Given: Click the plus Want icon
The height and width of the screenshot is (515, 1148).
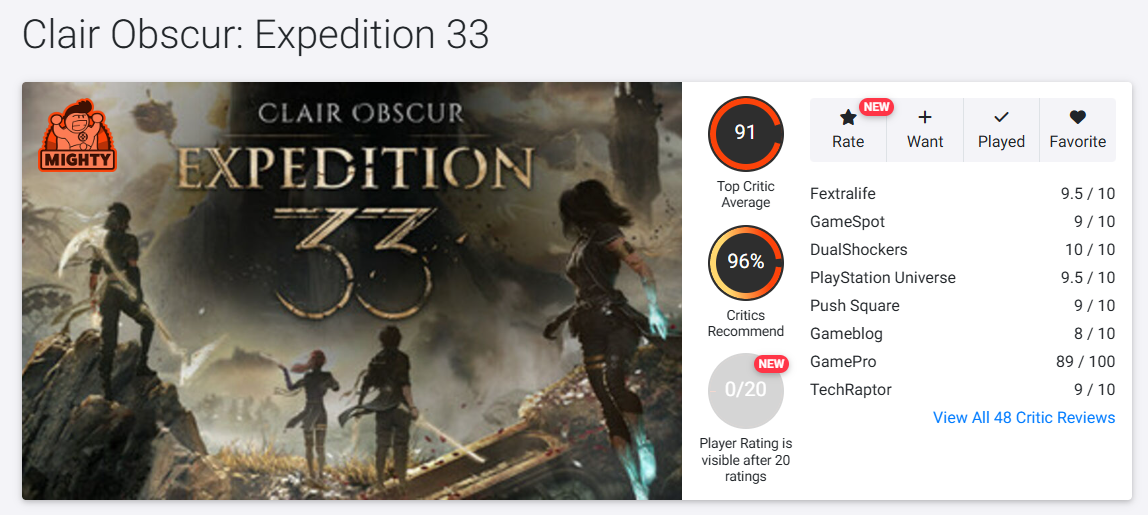Looking at the screenshot, I should [925, 117].
